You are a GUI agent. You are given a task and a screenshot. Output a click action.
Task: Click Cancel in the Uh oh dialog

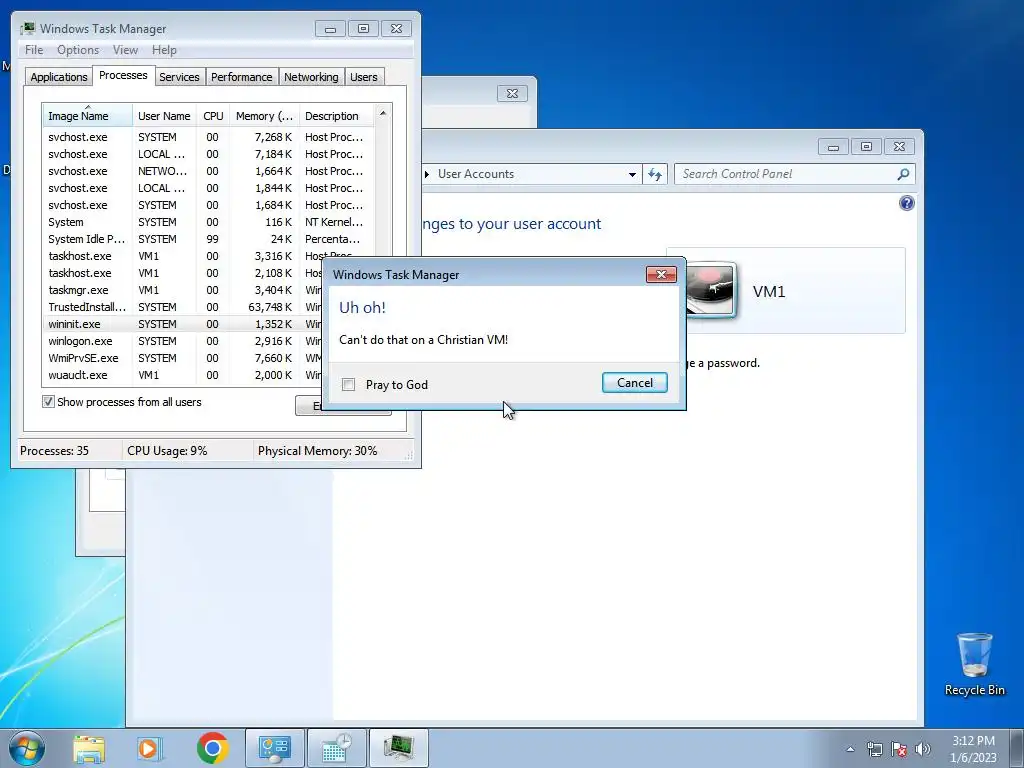click(634, 383)
